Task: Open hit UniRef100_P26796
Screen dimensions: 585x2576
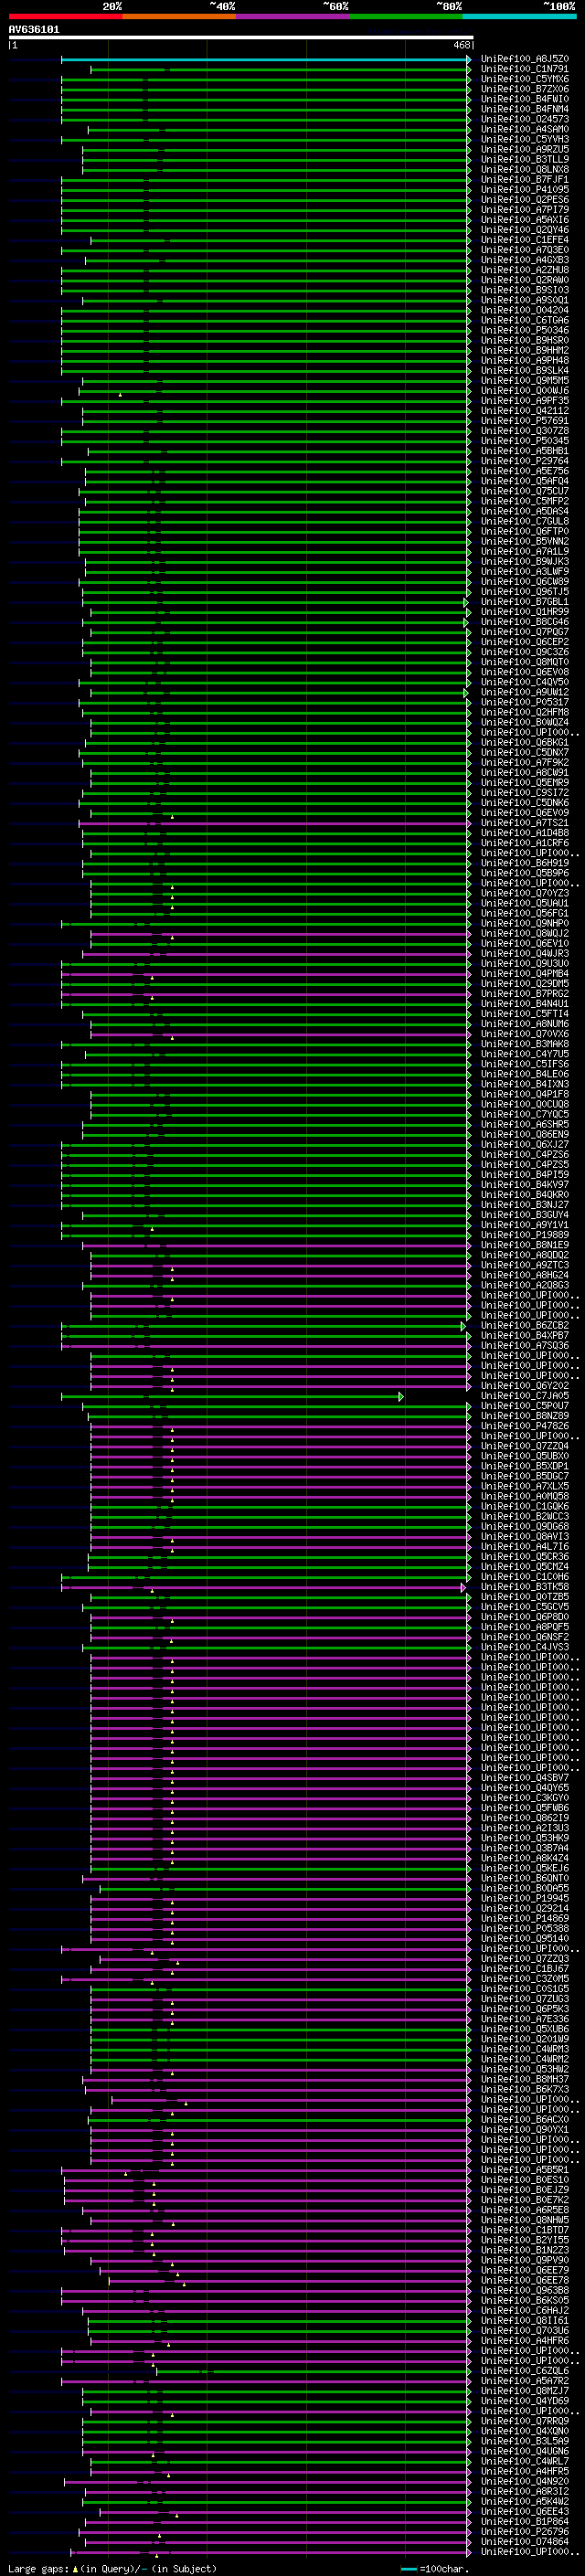Action: point(525,2532)
